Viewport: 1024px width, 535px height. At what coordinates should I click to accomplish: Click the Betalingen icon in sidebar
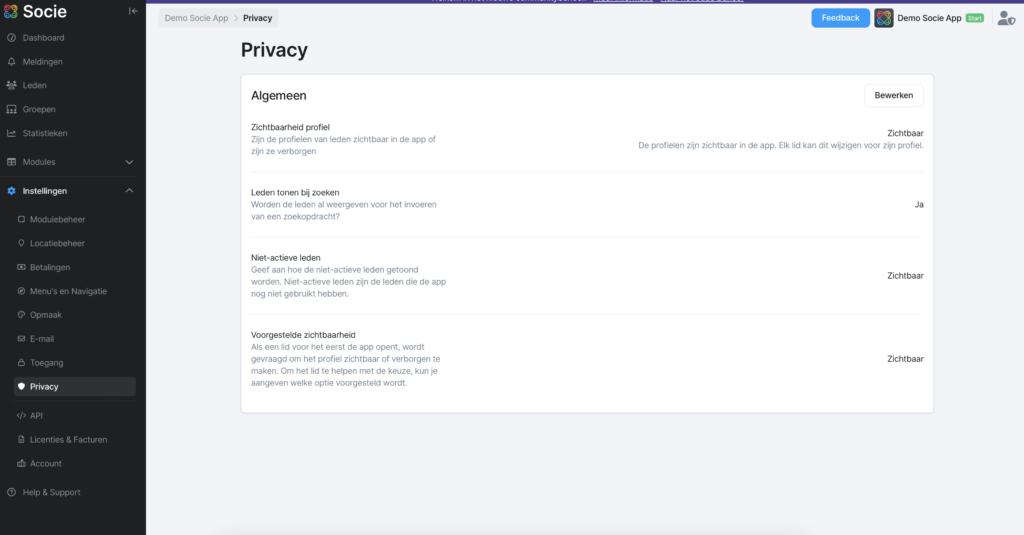point(21,267)
